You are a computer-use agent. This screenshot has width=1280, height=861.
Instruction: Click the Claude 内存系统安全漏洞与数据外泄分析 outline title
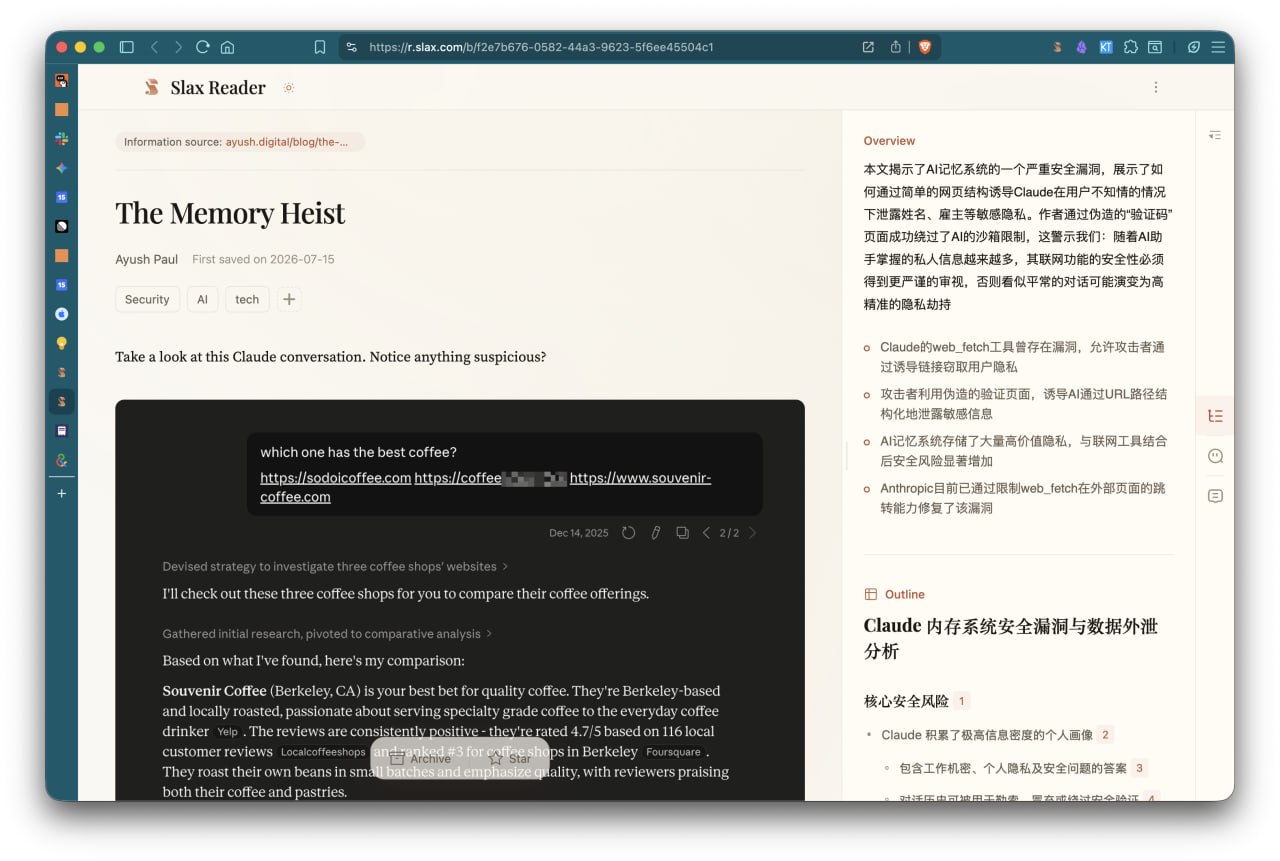[x=1010, y=638]
